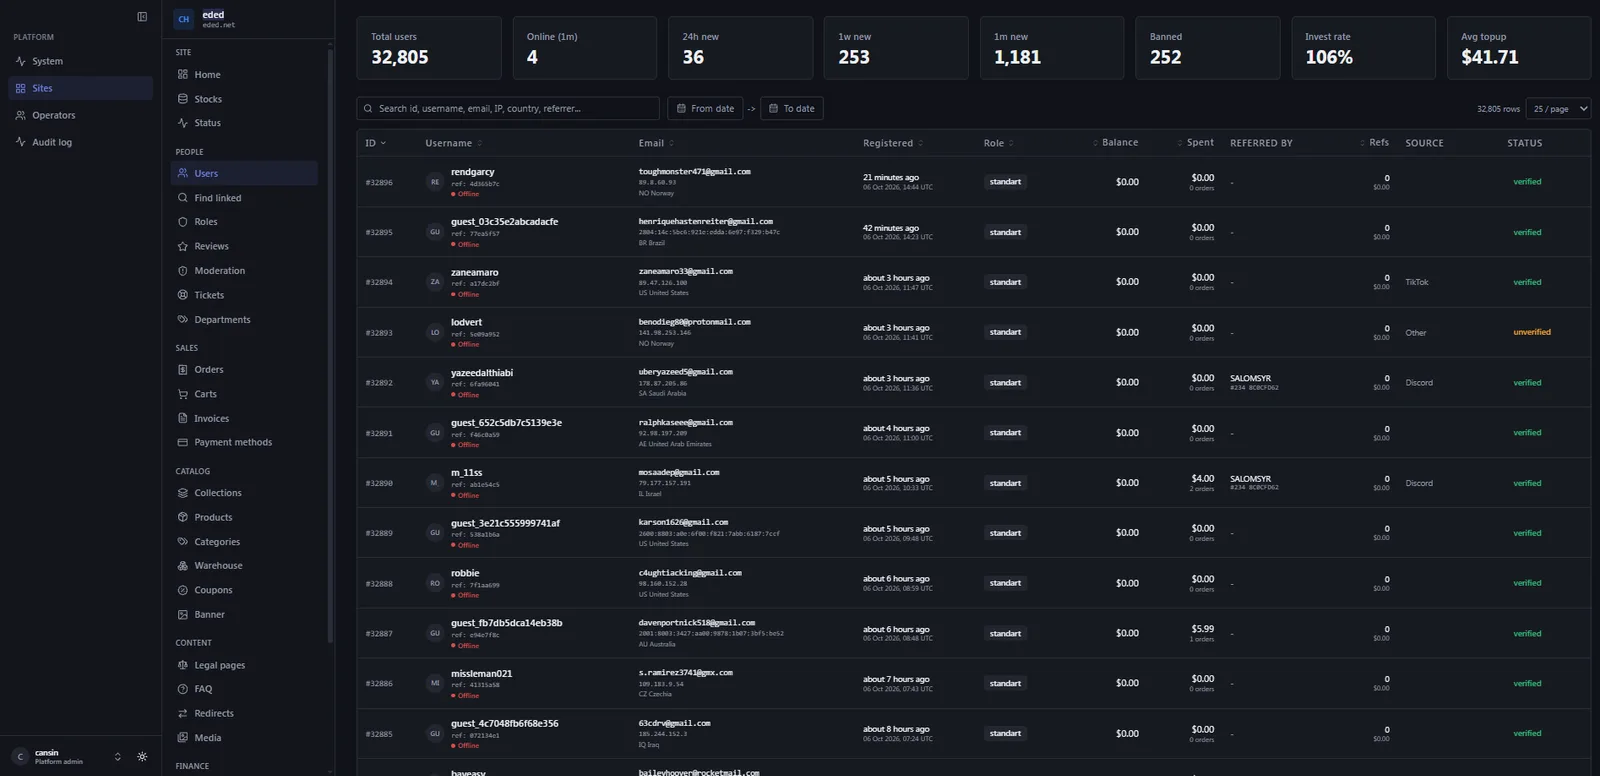Viewport: 1600px width, 776px height.
Task: Click the Warehouse icon
Action: 183,566
